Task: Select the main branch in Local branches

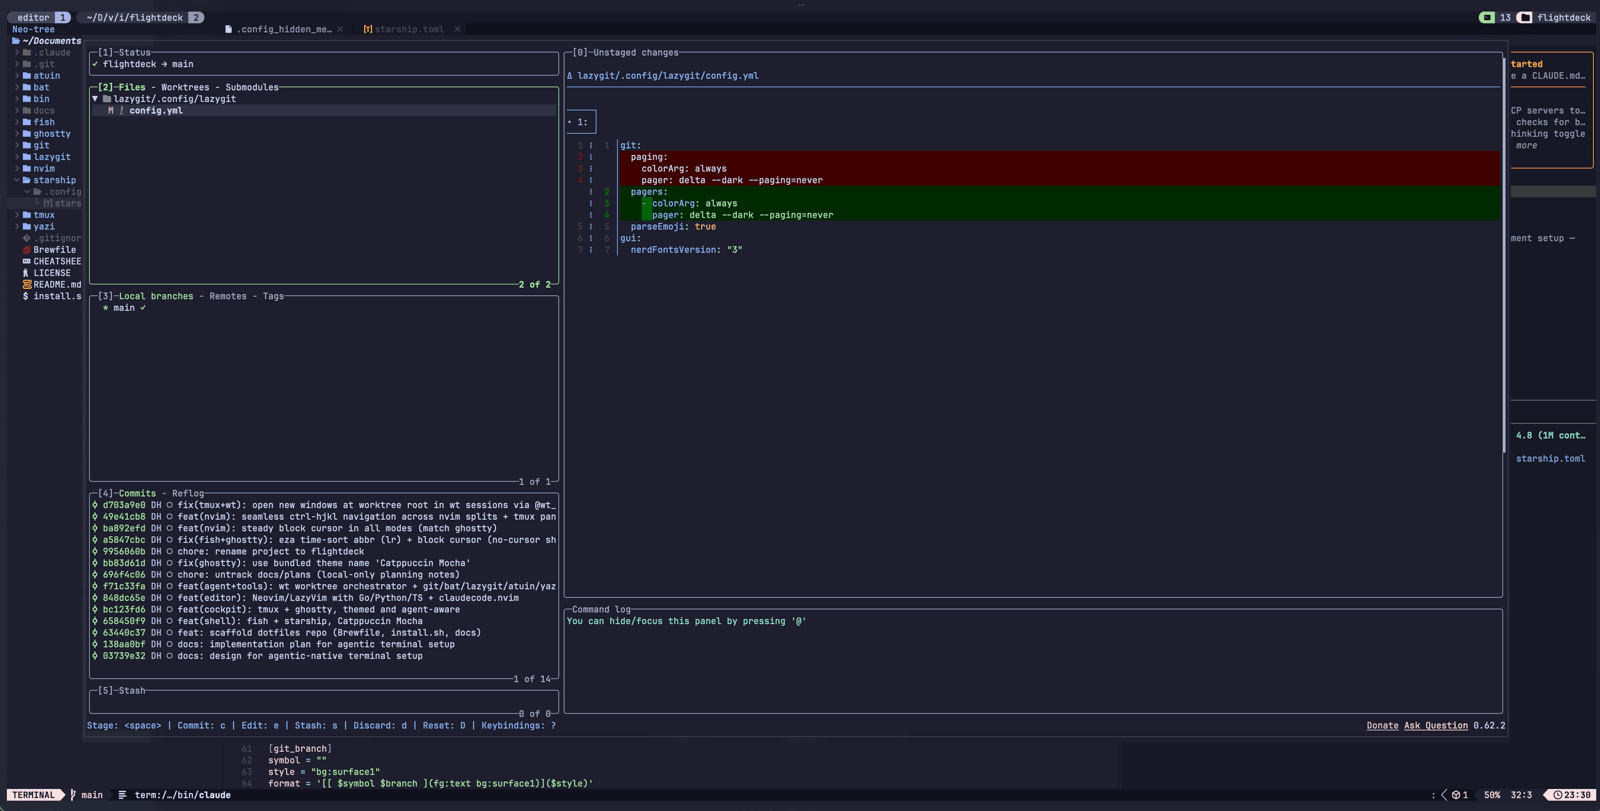Action: click(x=324, y=308)
